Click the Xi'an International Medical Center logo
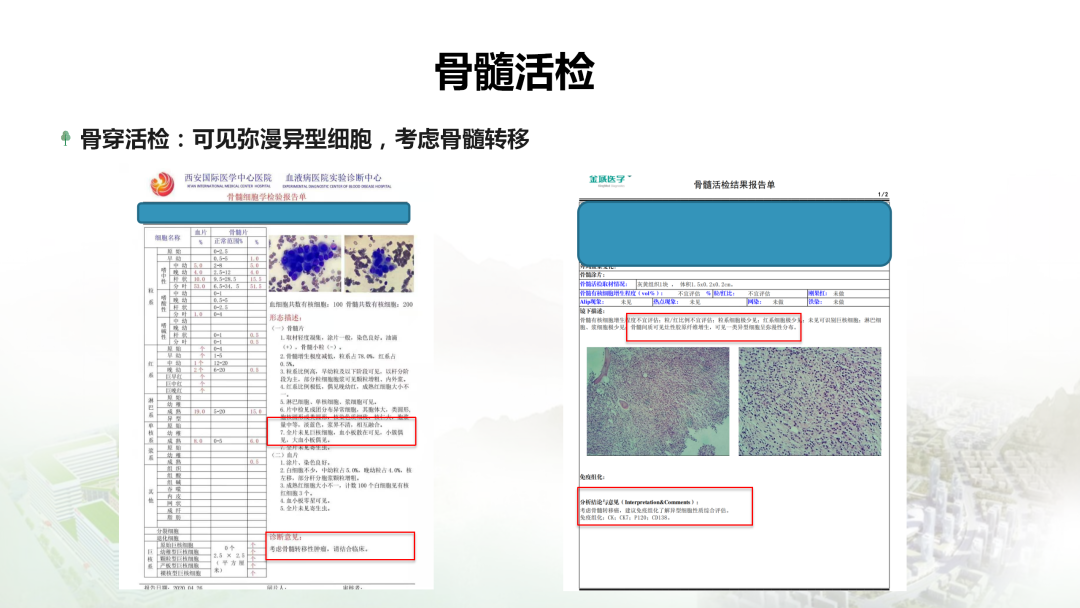Image resolution: width=1080 pixels, height=608 pixels. (162, 183)
